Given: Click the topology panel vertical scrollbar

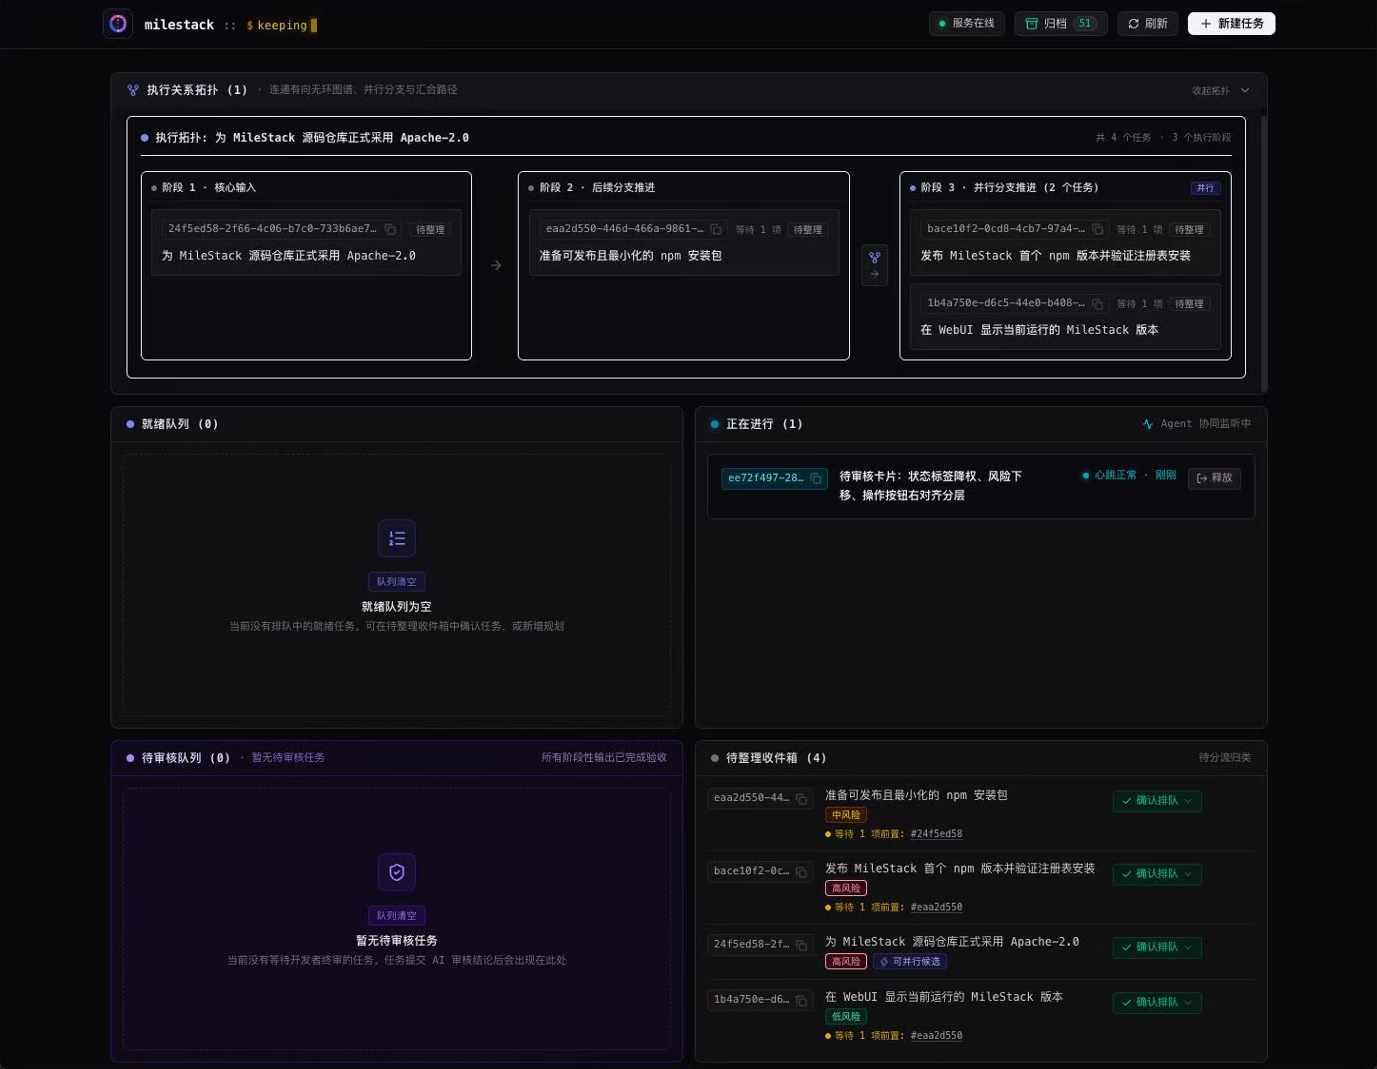Looking at the screenshot, I should [x=1264, y=254].
